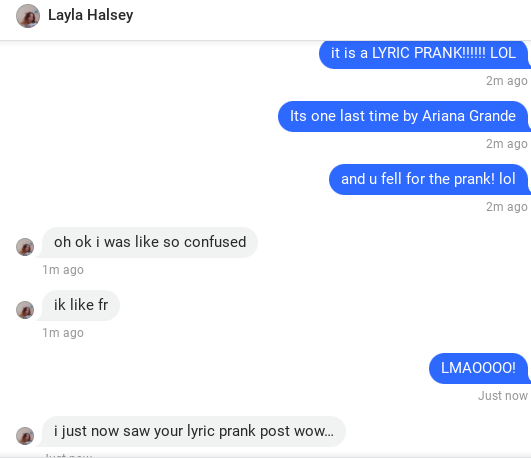531x458 pixels.
Task: Click the timestamp under the Ariana Grande message
Action: click(507, 144)
